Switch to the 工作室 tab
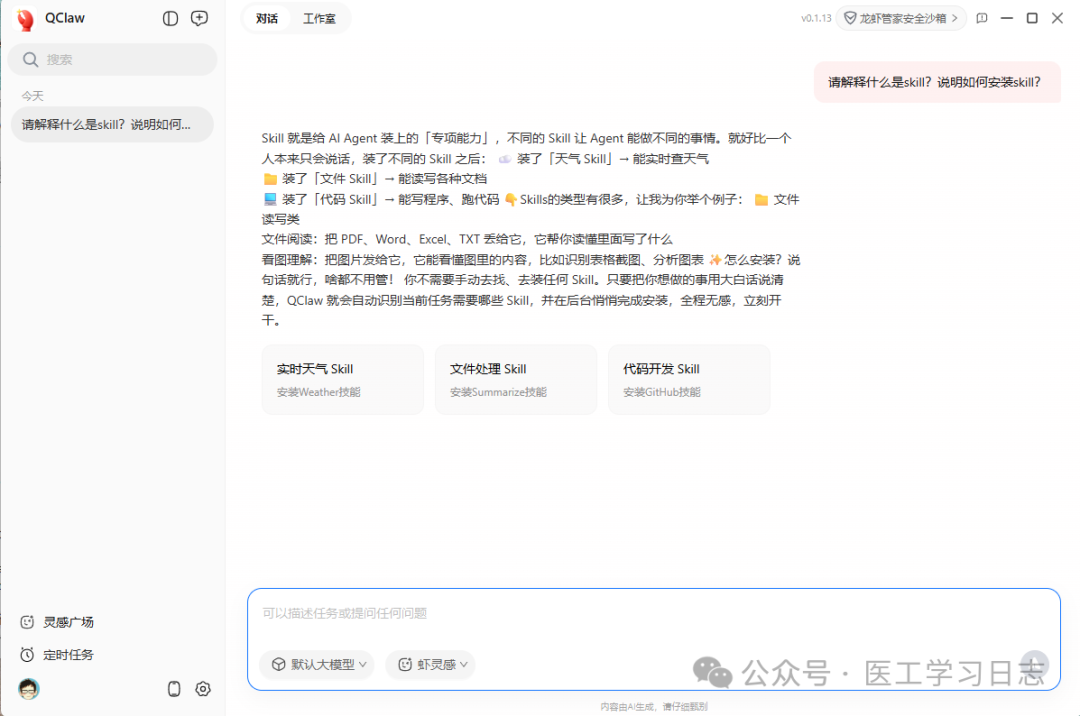1080x716 pixels. [319, 18]
